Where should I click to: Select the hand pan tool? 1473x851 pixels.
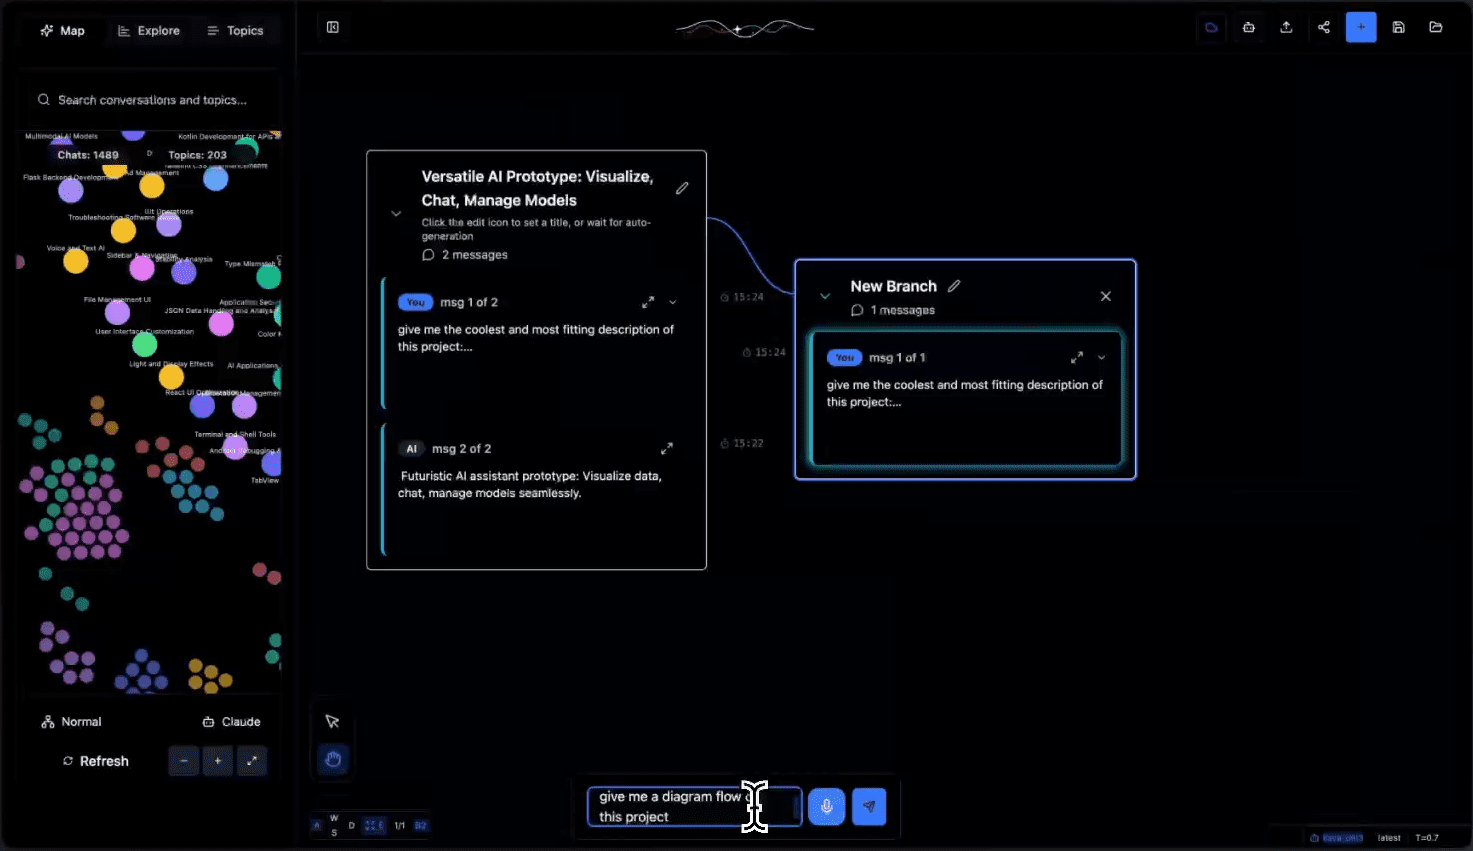333,760
